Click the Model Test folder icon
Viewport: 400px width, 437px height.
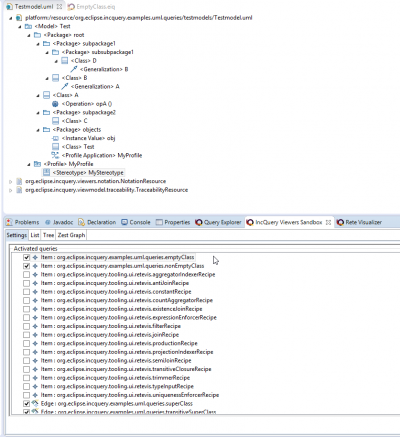(x=28, y=26)
